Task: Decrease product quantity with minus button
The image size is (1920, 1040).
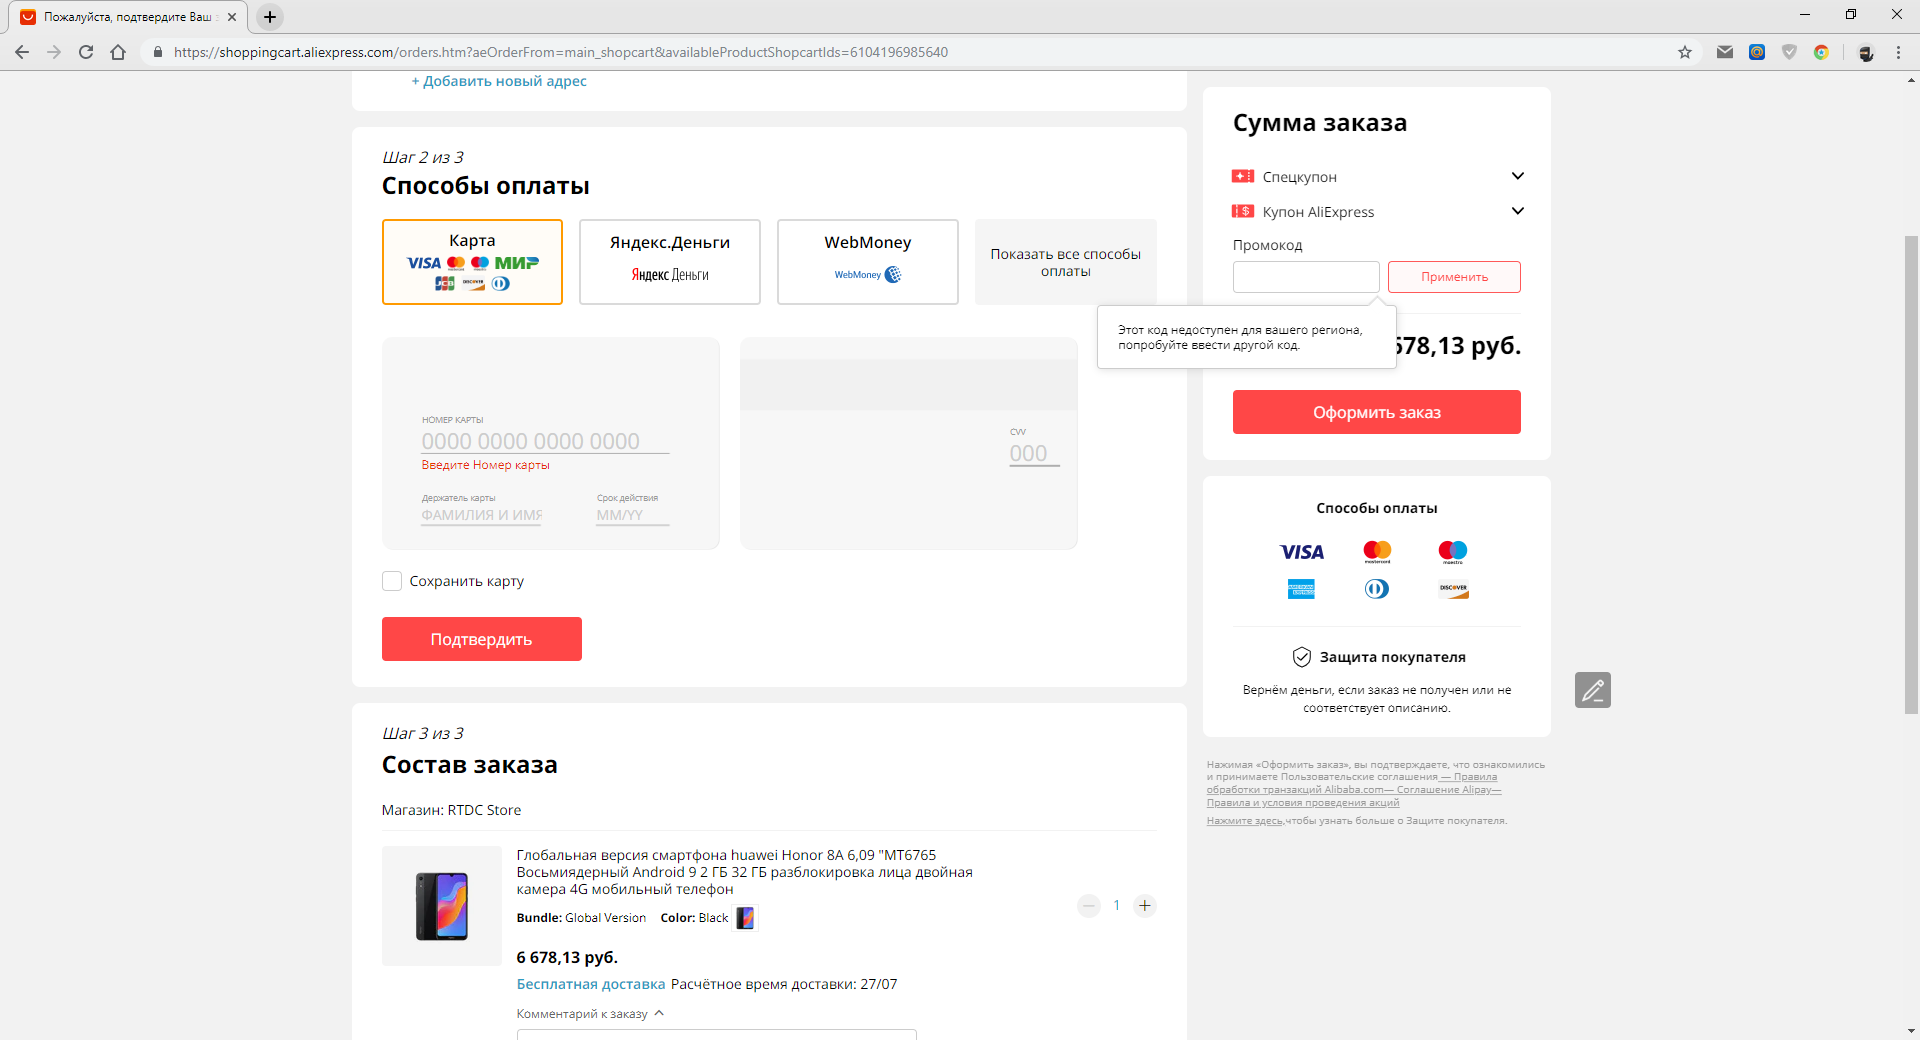Action: [x=1089, y=906]
